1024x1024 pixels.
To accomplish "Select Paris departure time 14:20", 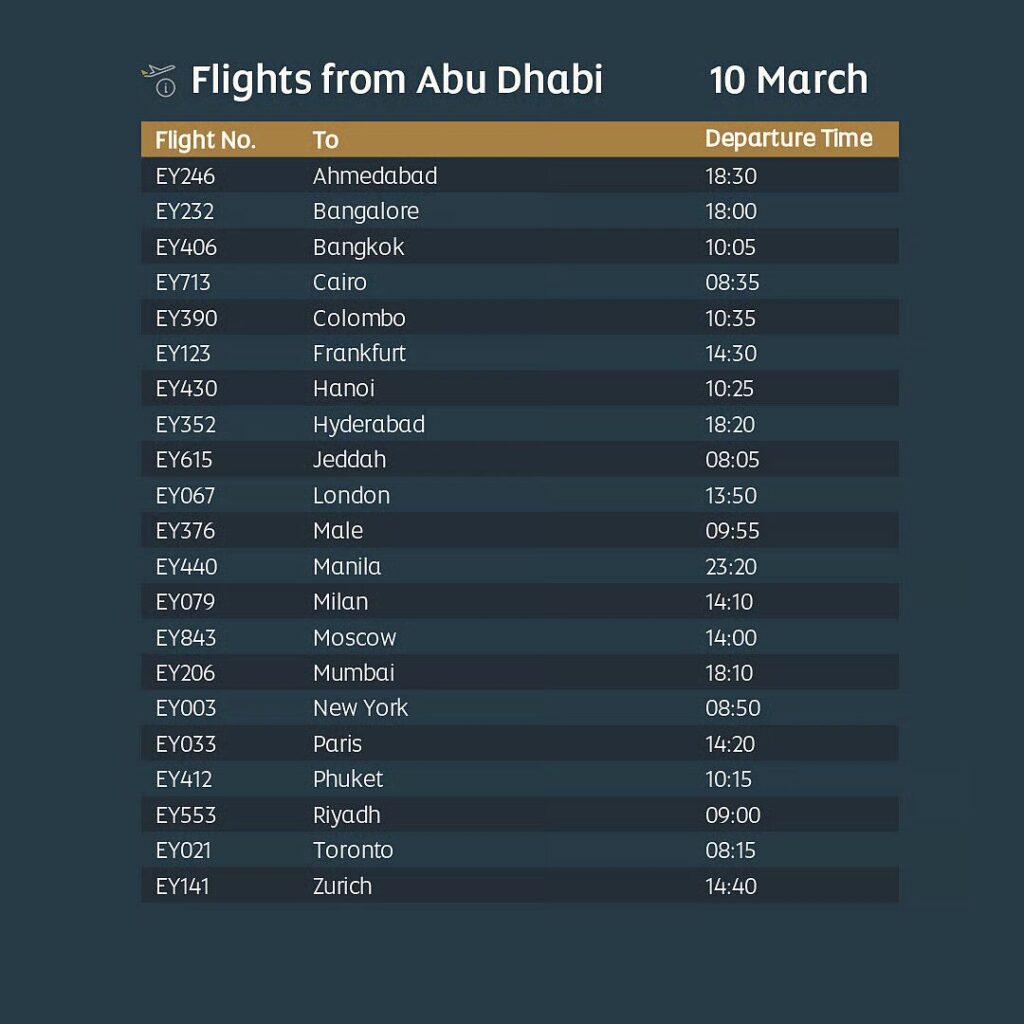I will click(730, 744).
